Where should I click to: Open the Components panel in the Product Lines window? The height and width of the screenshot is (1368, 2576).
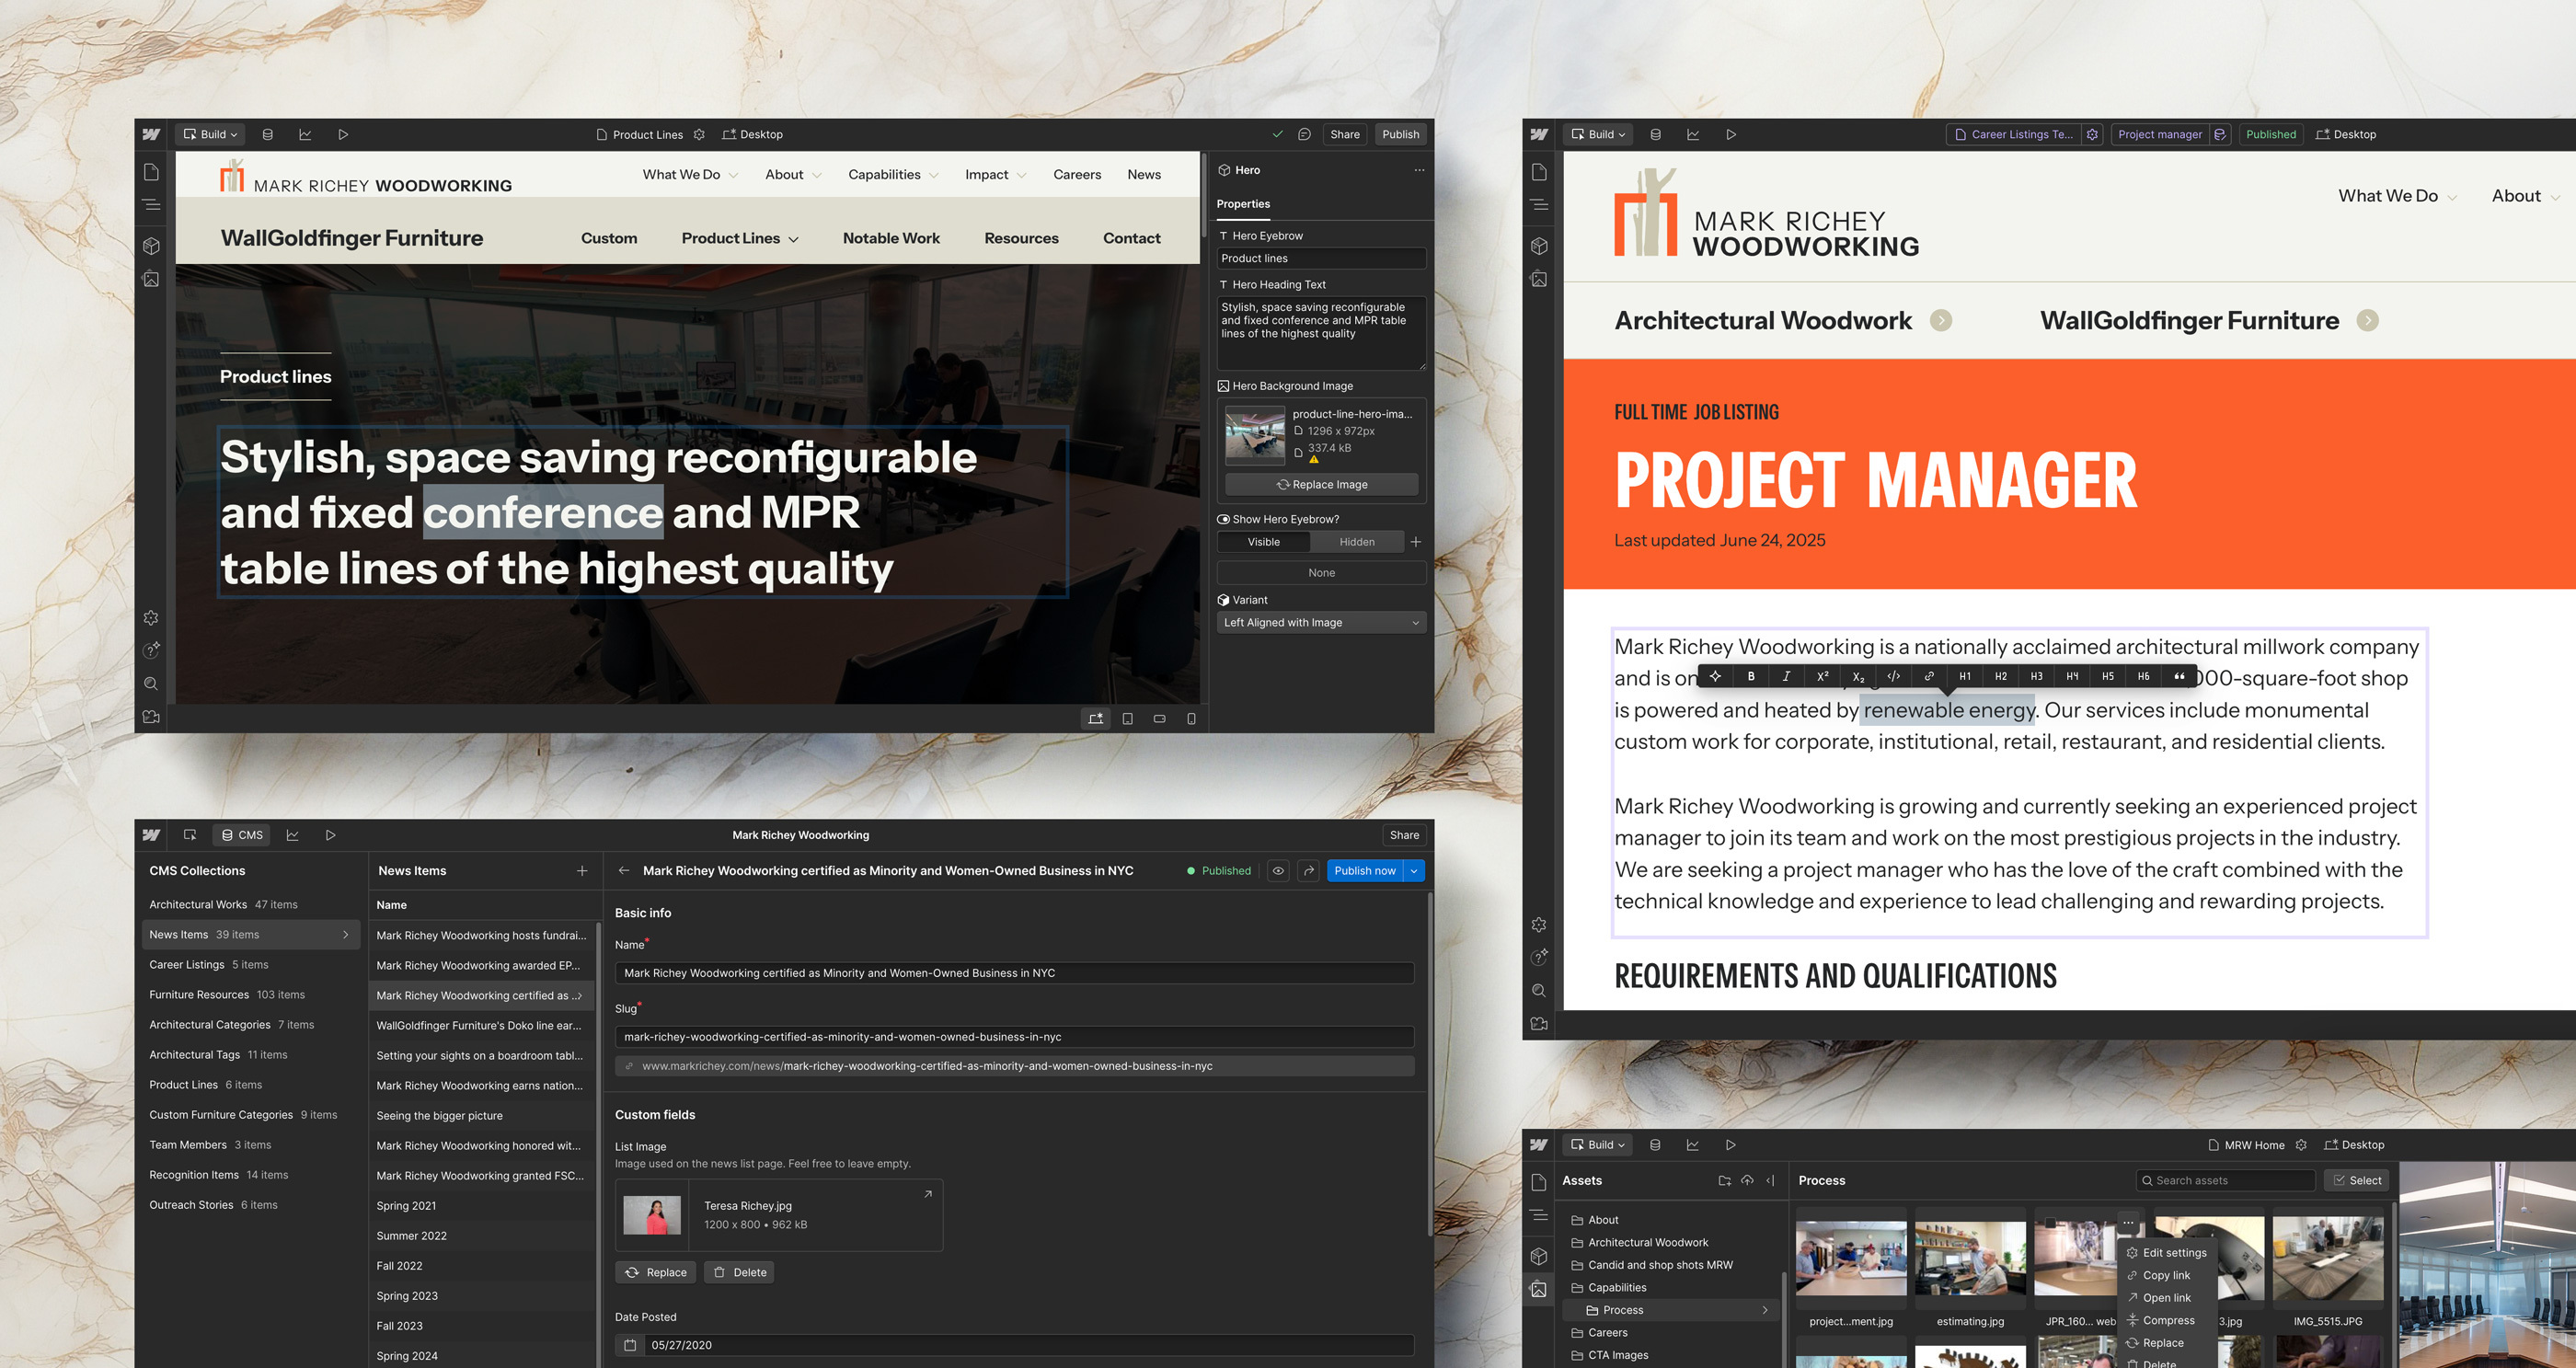pyautogui.click(x=151, y=246)
